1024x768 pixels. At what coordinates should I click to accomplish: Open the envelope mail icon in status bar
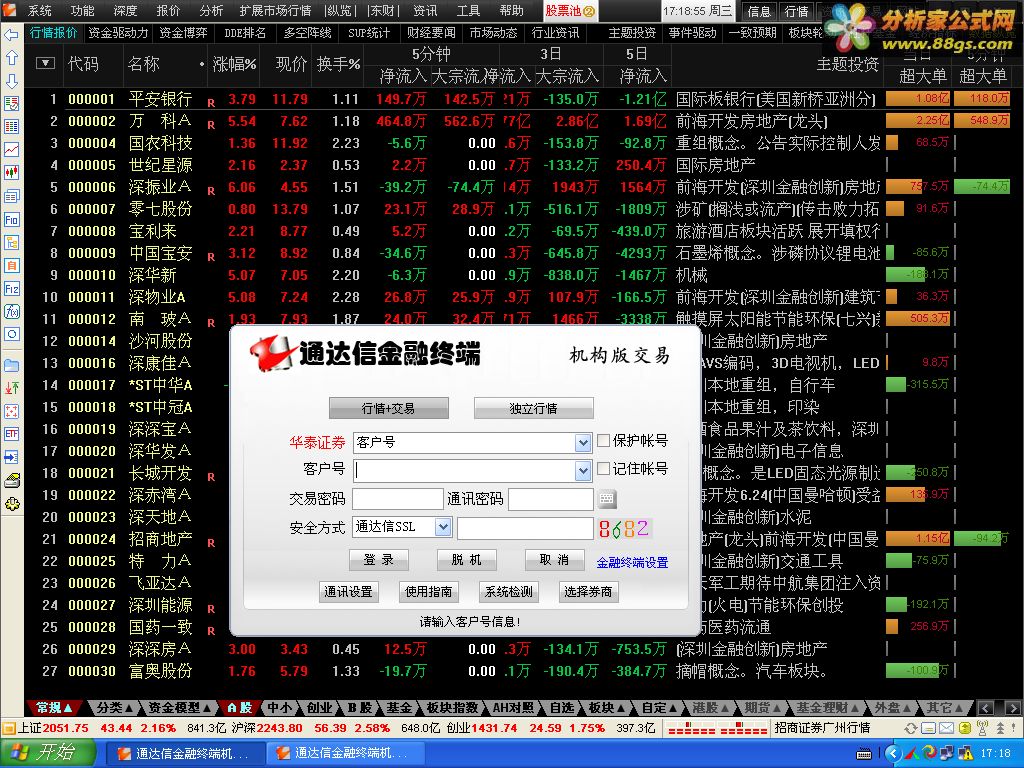click(x=946, y=728)
